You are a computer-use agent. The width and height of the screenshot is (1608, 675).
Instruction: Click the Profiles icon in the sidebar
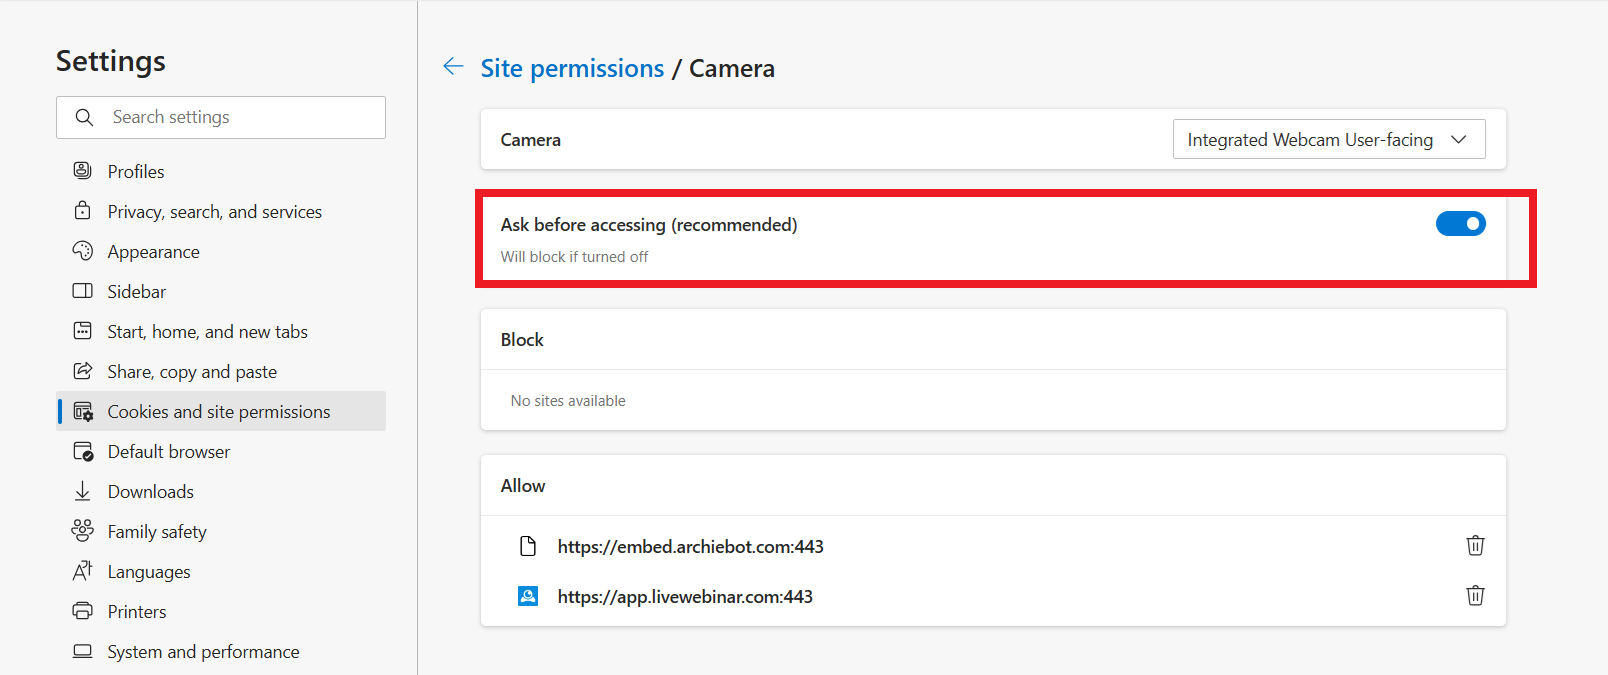83,171
